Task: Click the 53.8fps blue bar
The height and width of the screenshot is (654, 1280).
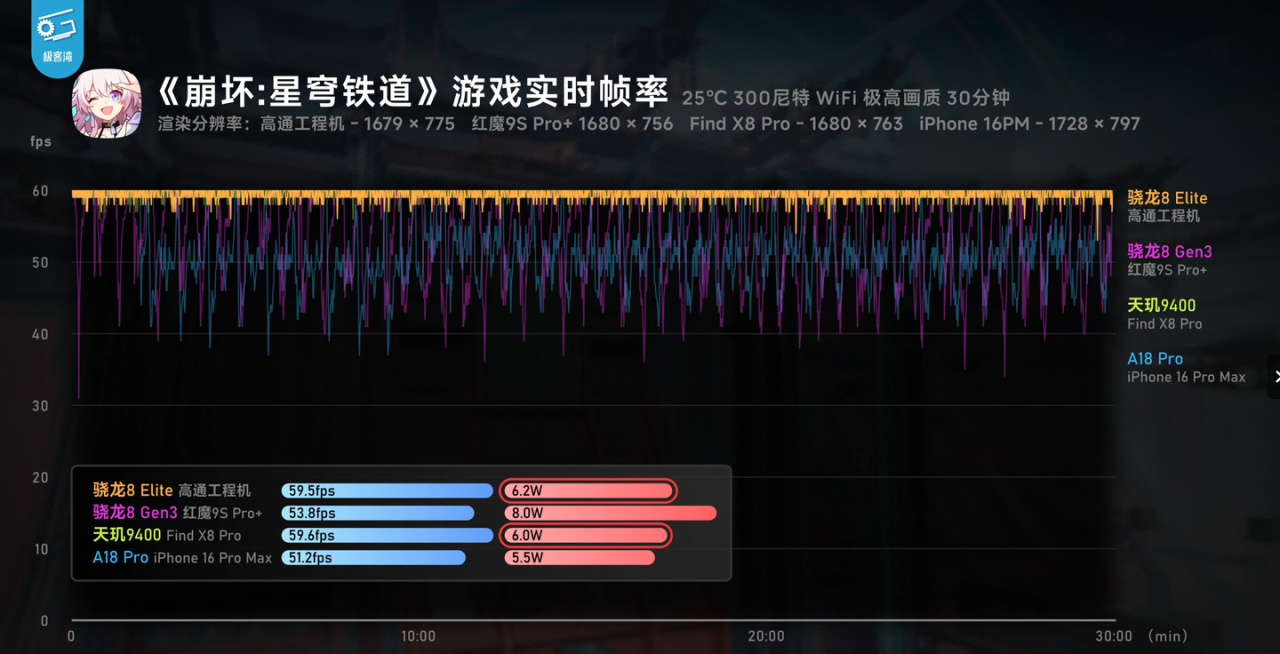Action: coord(378,513)
